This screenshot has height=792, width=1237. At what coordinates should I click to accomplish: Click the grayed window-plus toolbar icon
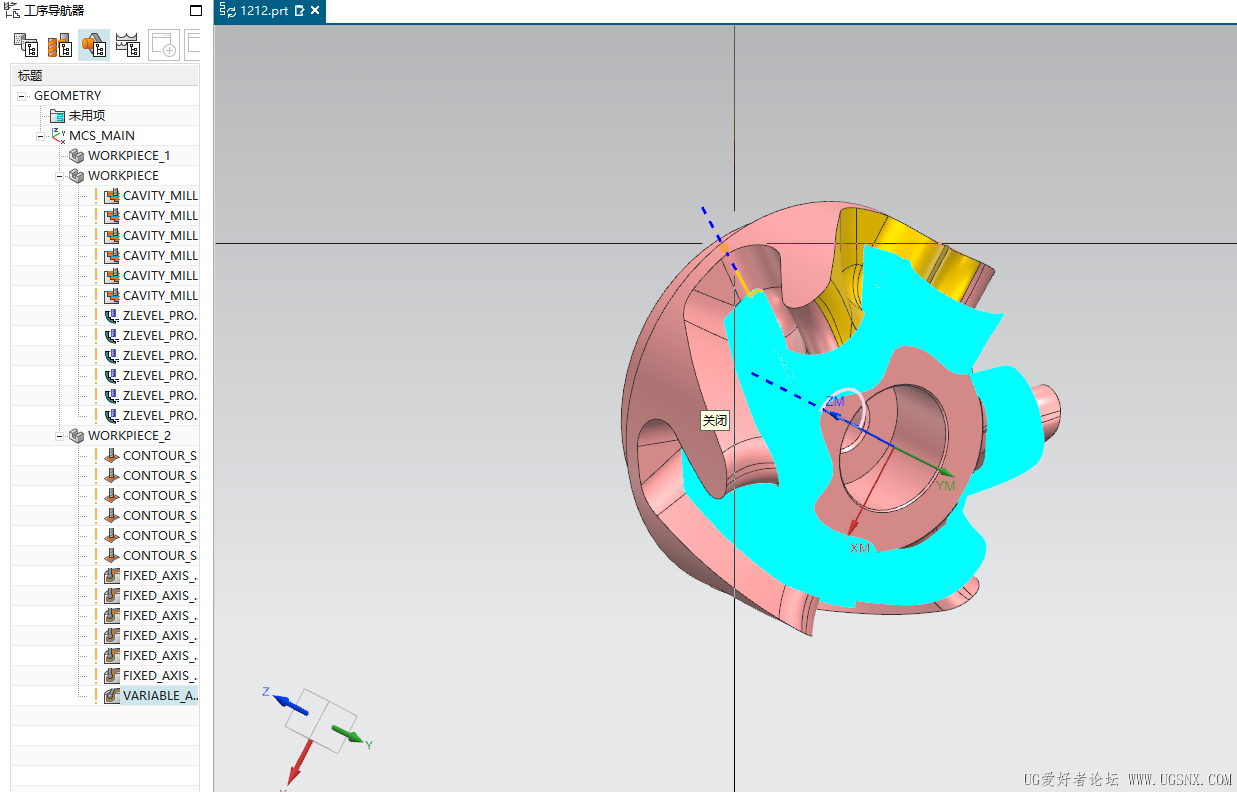coord(164,45)
